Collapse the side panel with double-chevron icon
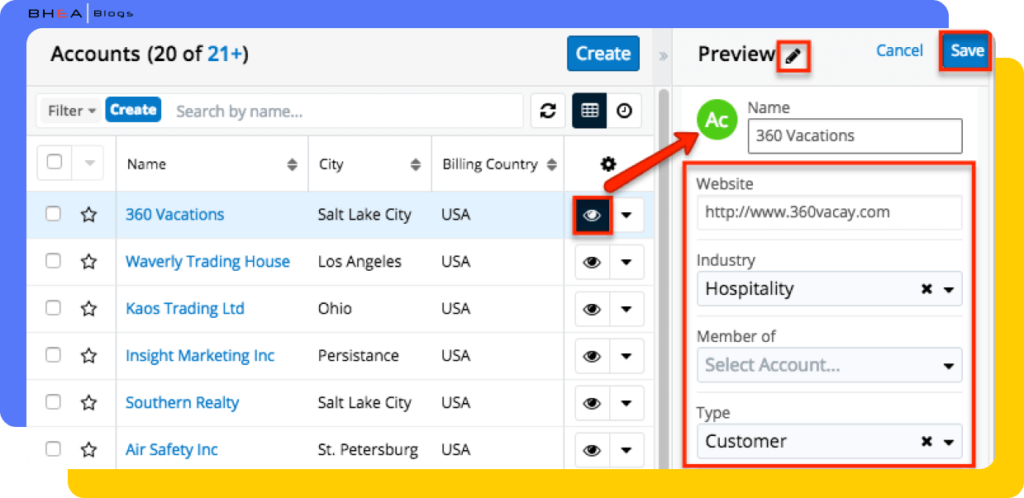The image size is (1024, 498). click(664, 55)
